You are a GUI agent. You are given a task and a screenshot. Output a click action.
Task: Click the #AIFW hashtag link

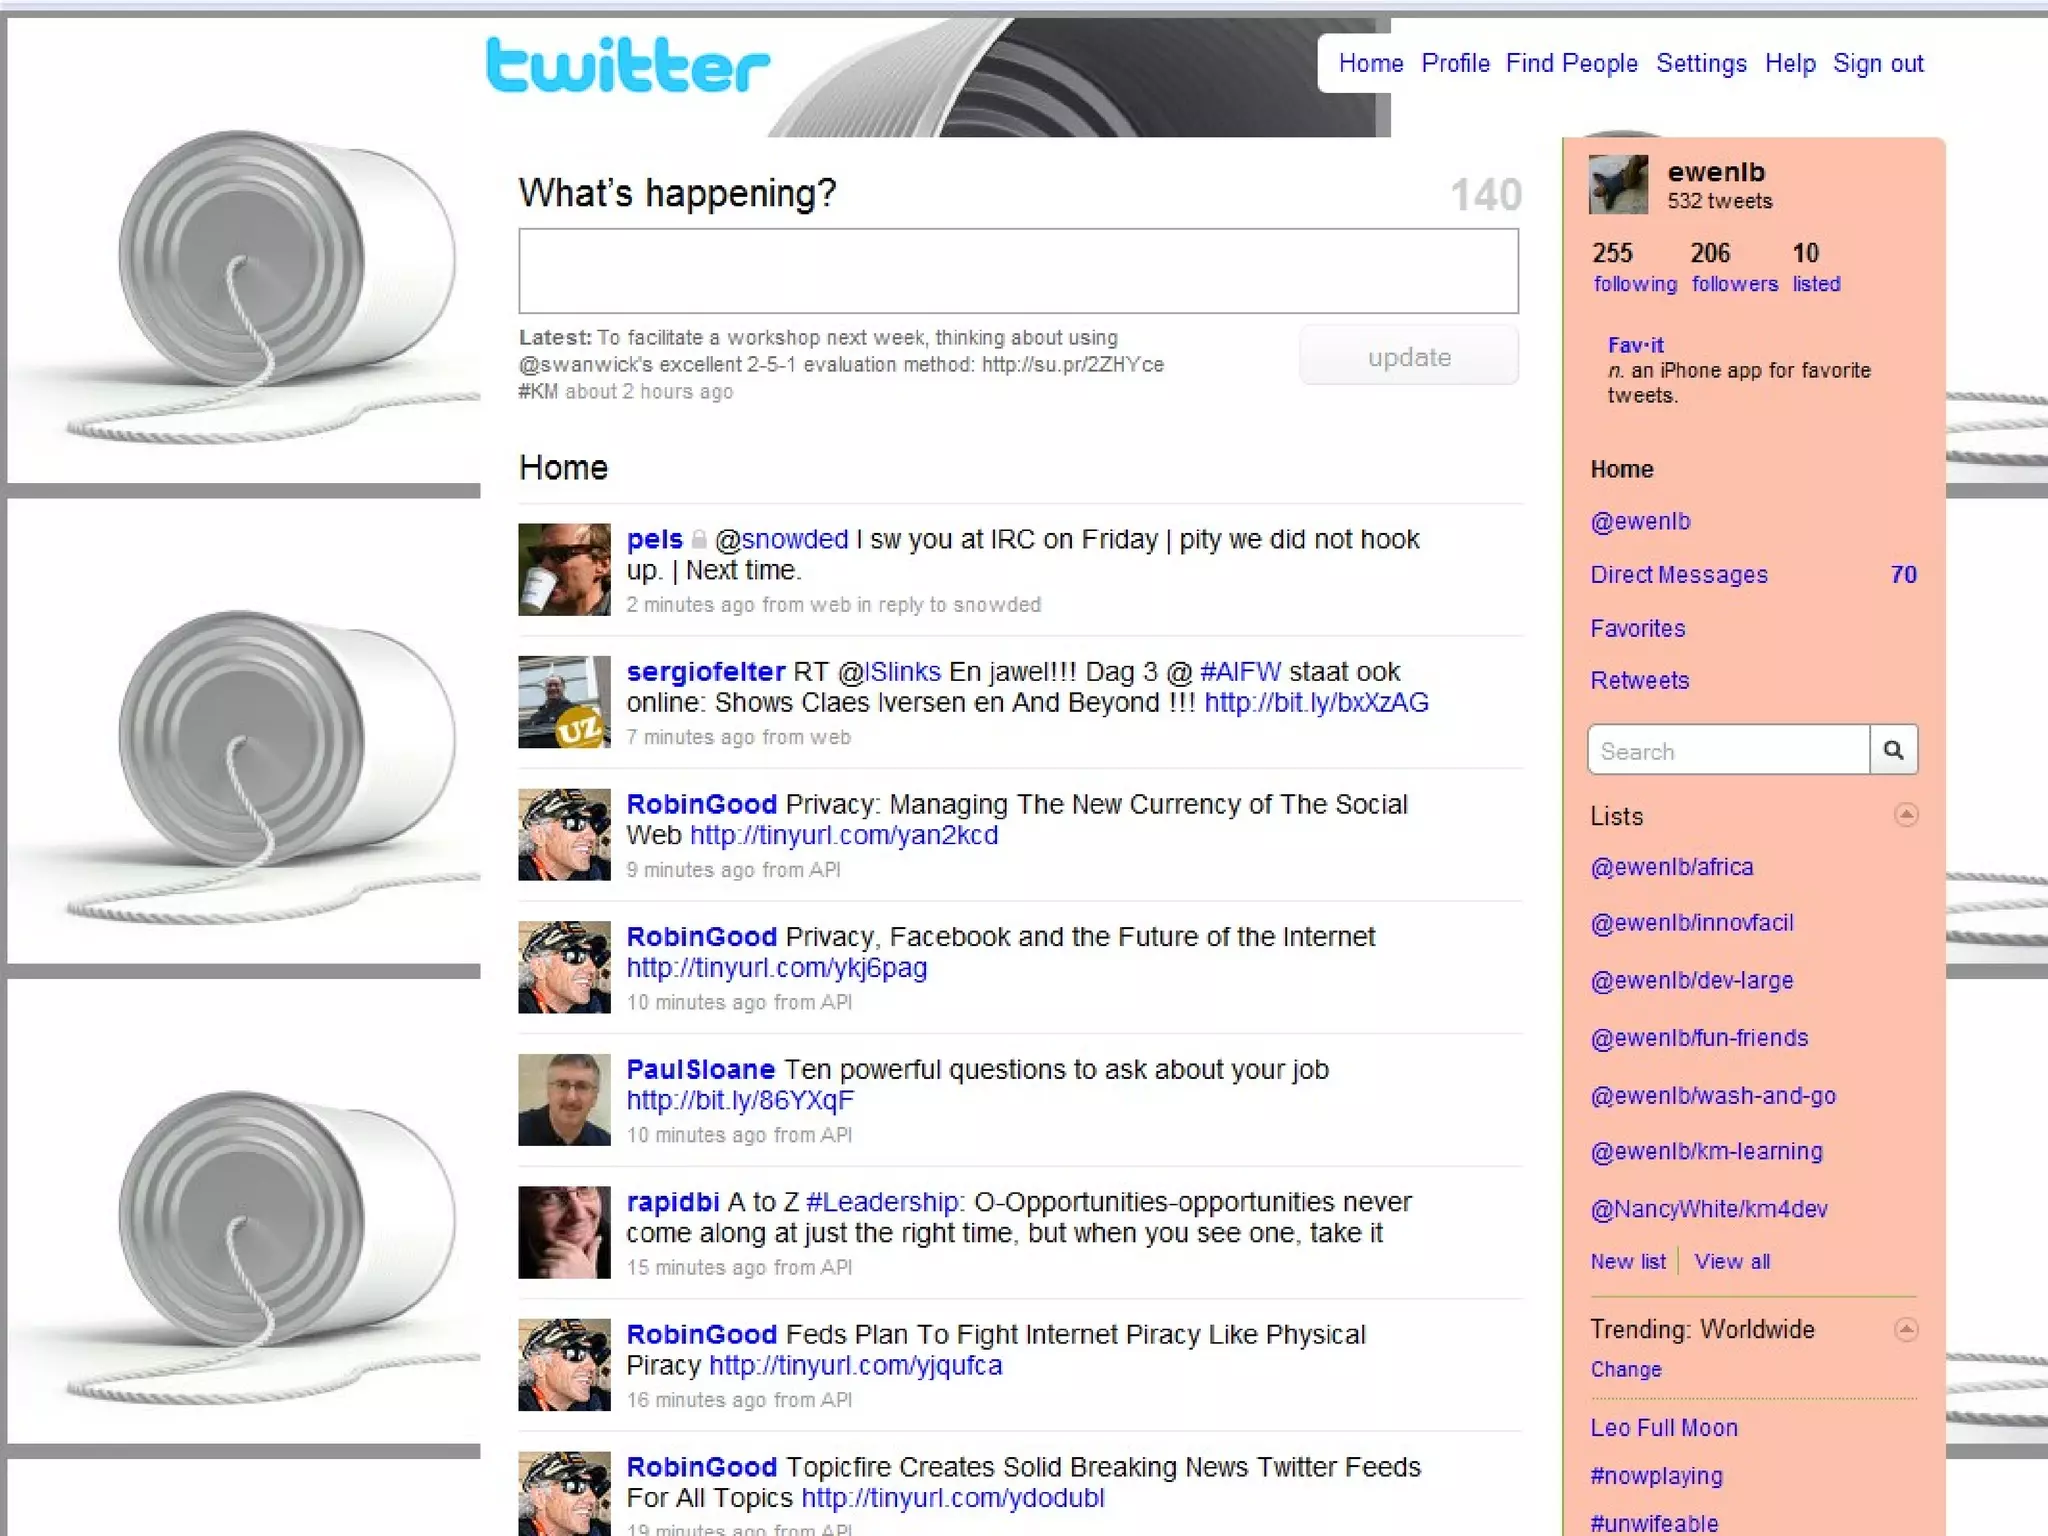1239,672
